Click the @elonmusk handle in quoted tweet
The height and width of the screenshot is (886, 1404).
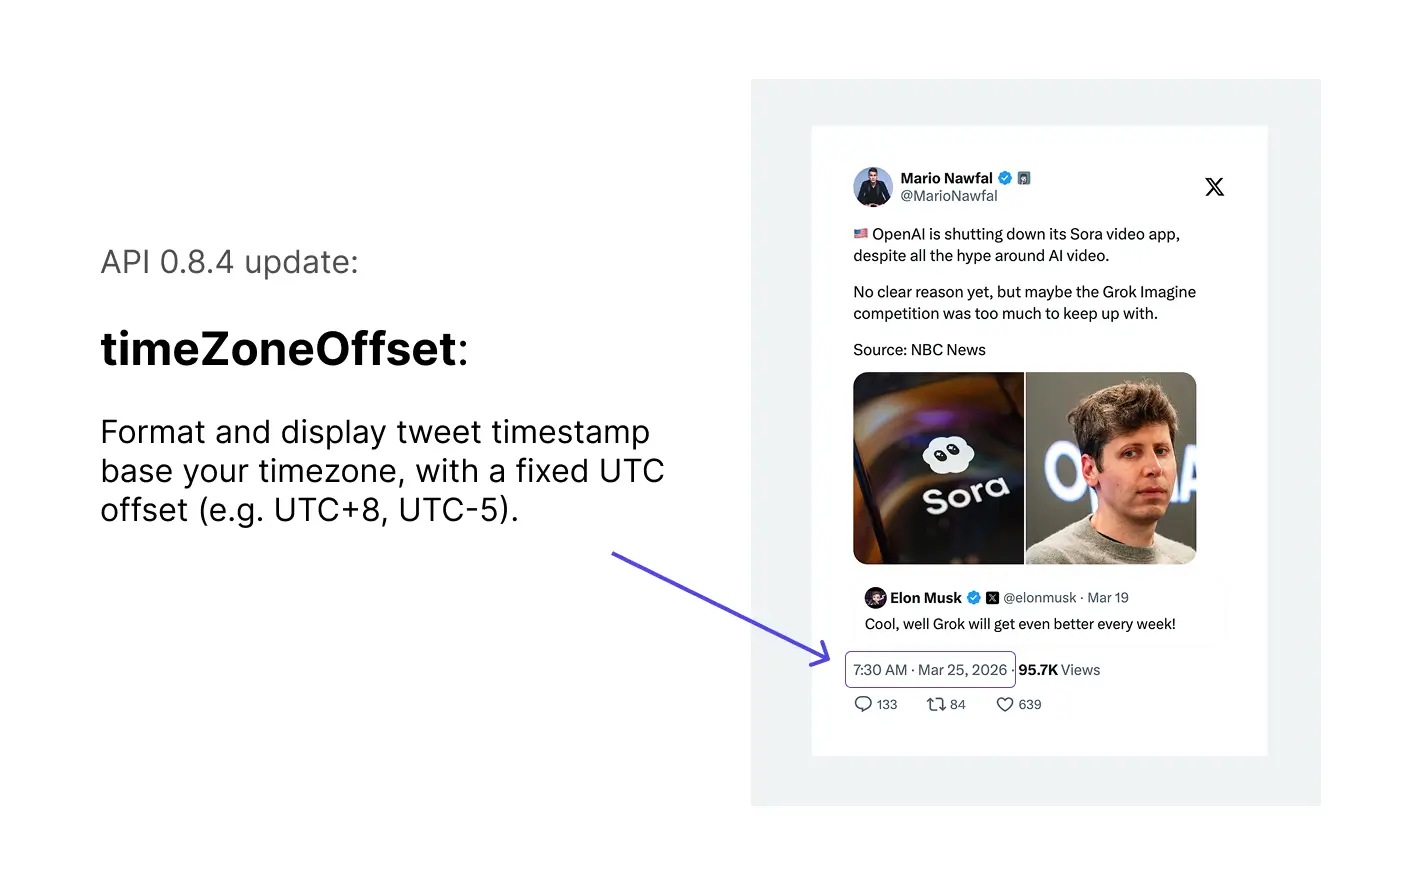(1040, 598)
